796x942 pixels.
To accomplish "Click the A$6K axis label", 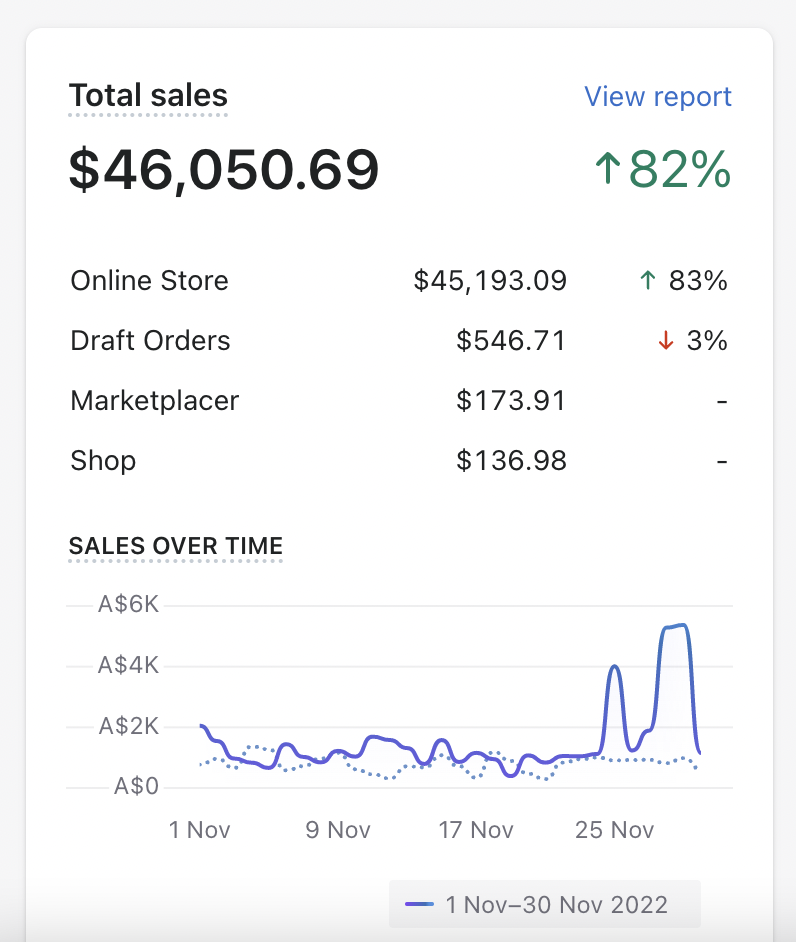I will 128,605.
